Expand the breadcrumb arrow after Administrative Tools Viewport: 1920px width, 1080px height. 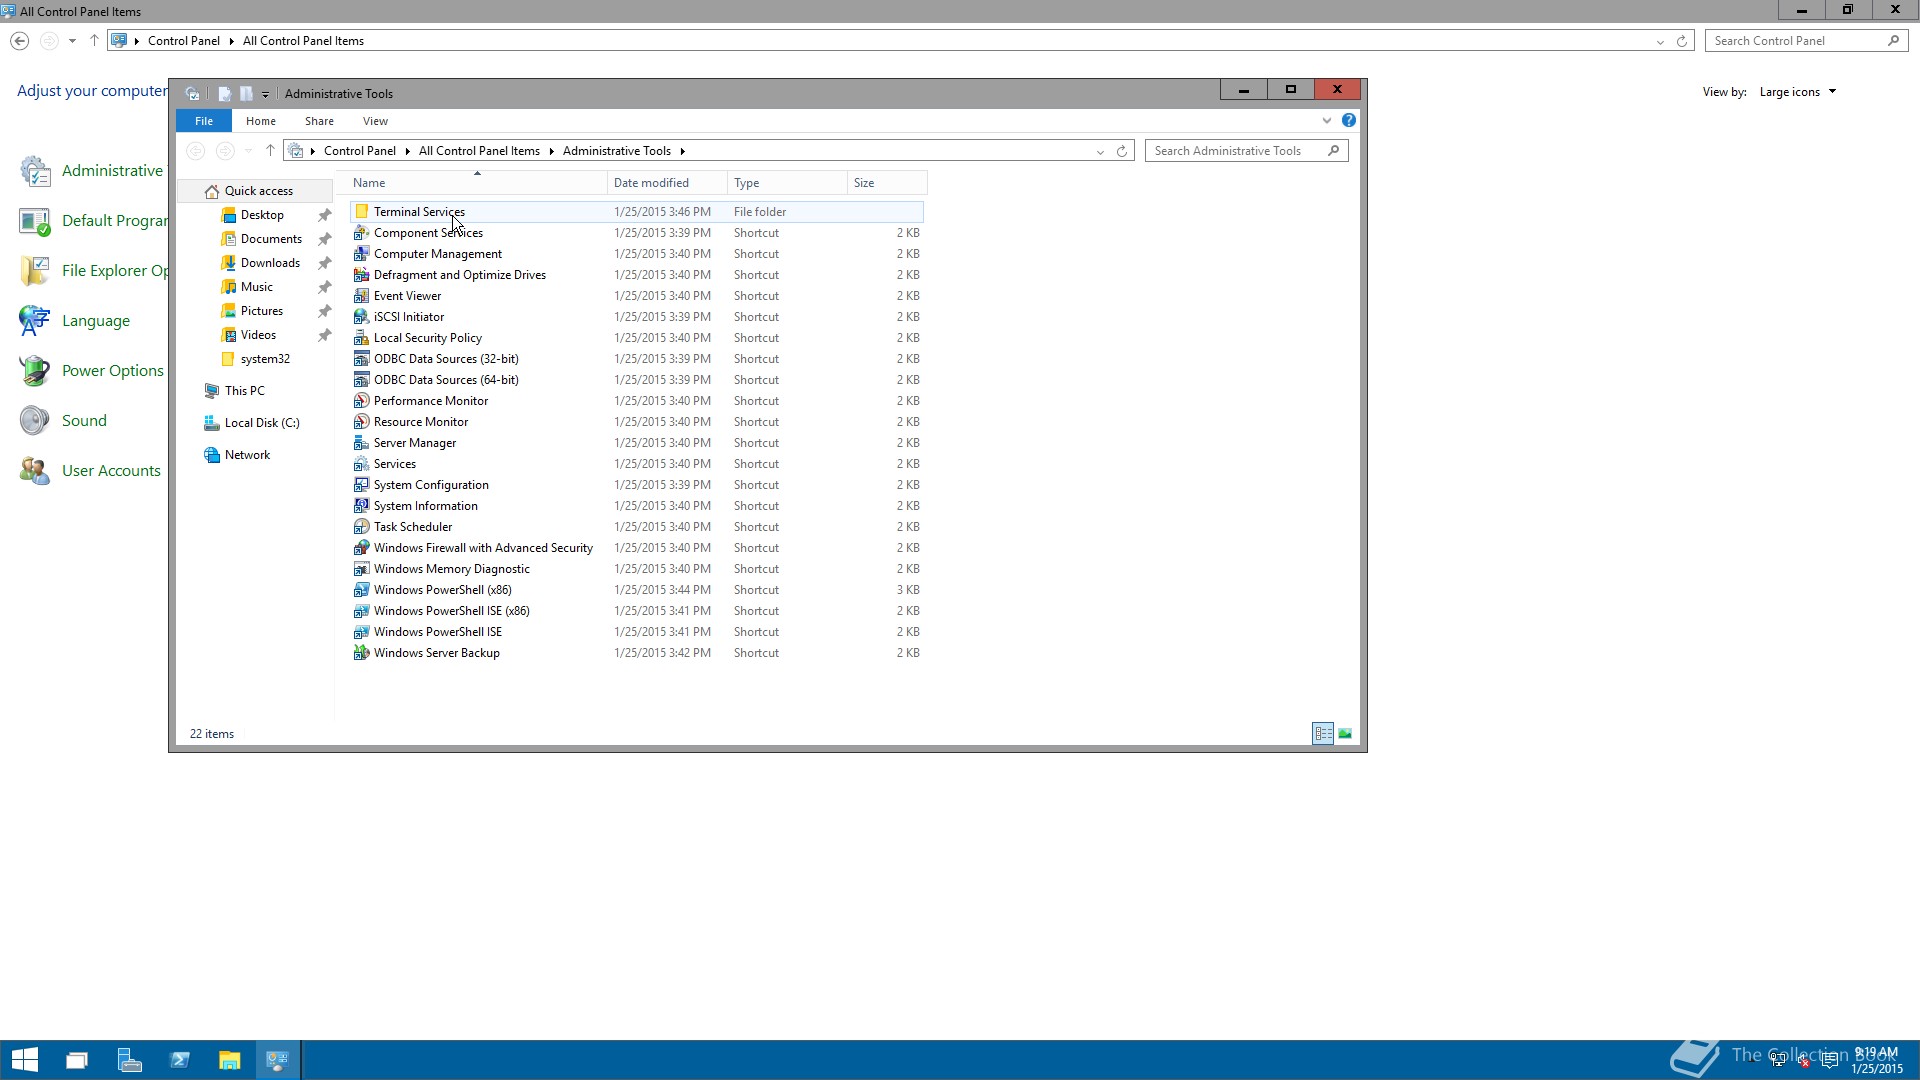[683, 151]
